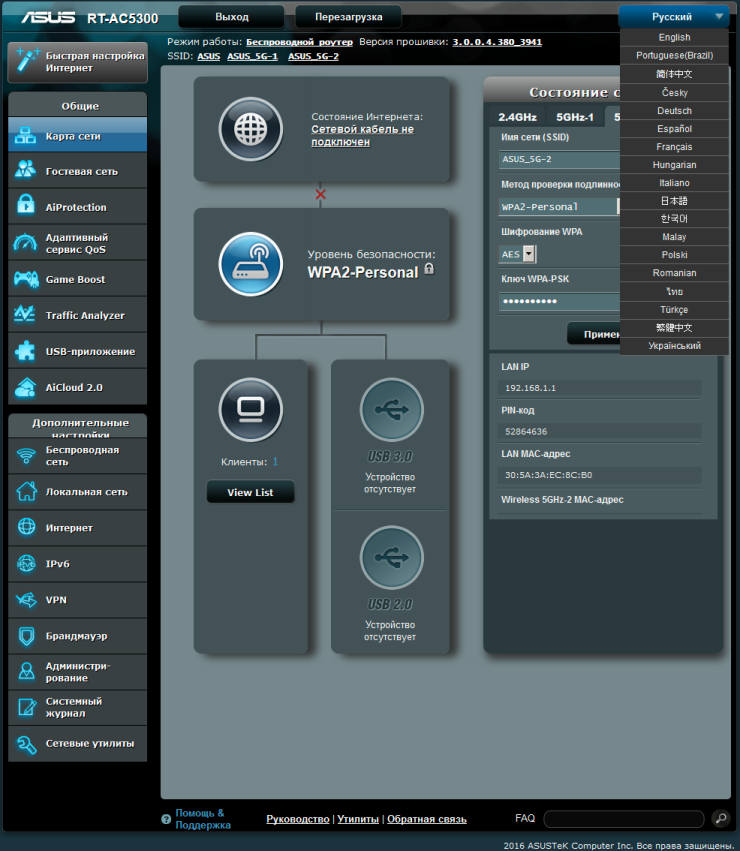Screen dimensions: 740x851
Task: Click the router security level icon
Action: [x=251, y=264]
